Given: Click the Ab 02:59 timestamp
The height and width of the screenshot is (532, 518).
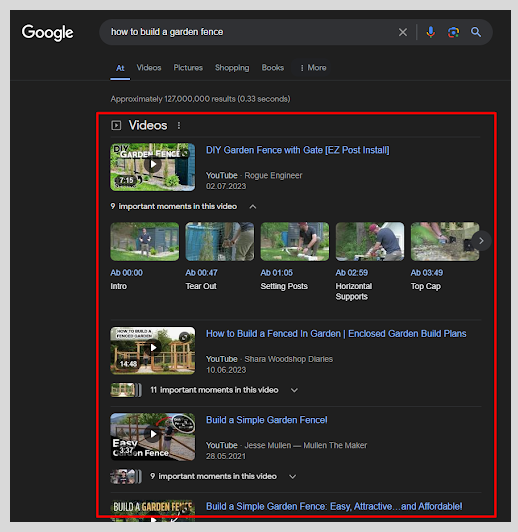Looking at the screenshot, I should [352, 273].
